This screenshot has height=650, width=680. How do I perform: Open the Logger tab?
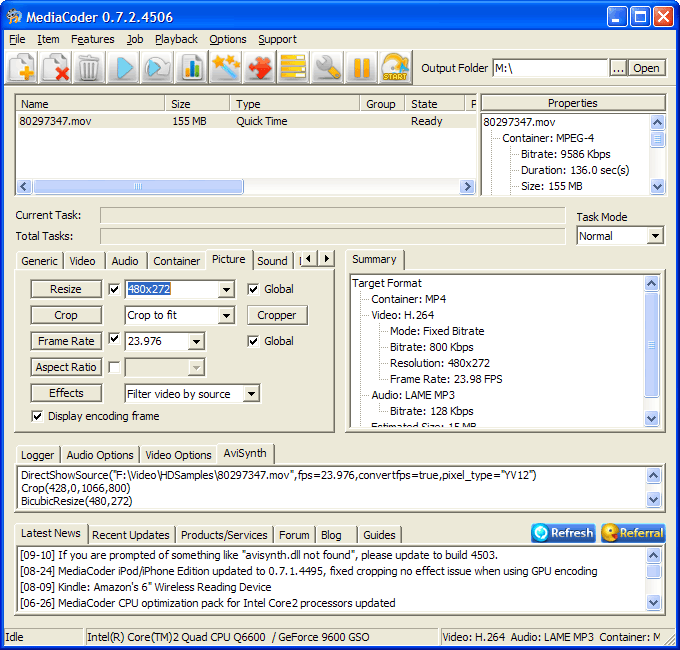[38, 455]
